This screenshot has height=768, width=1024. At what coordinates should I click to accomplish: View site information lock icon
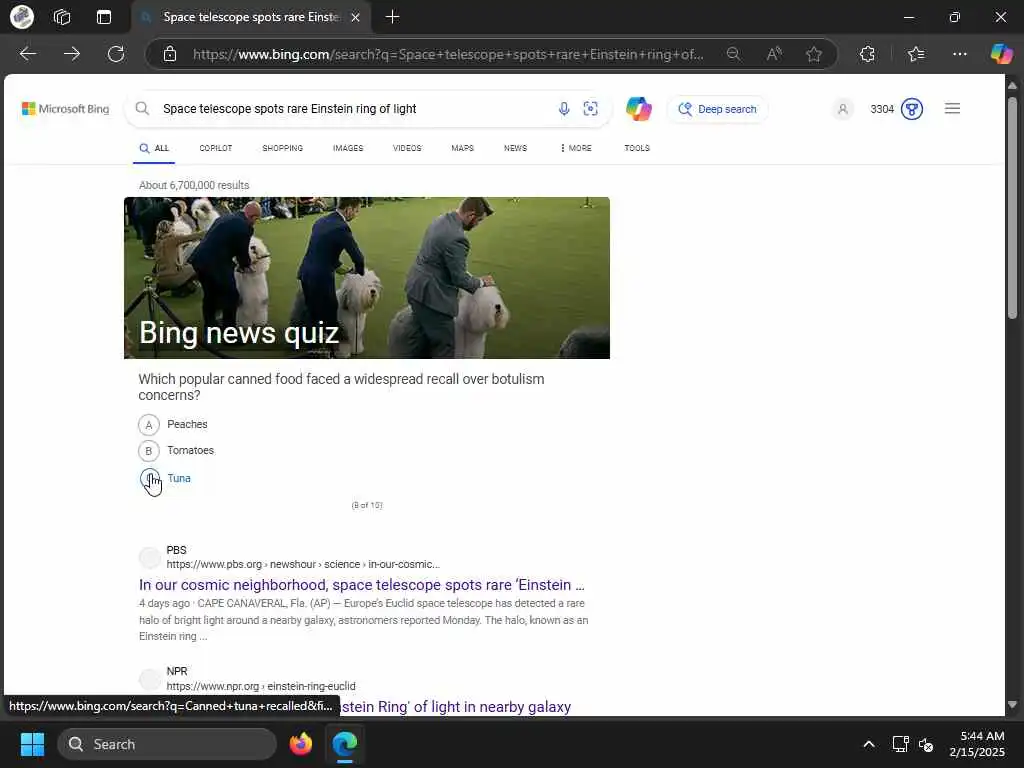click(170, 54)
